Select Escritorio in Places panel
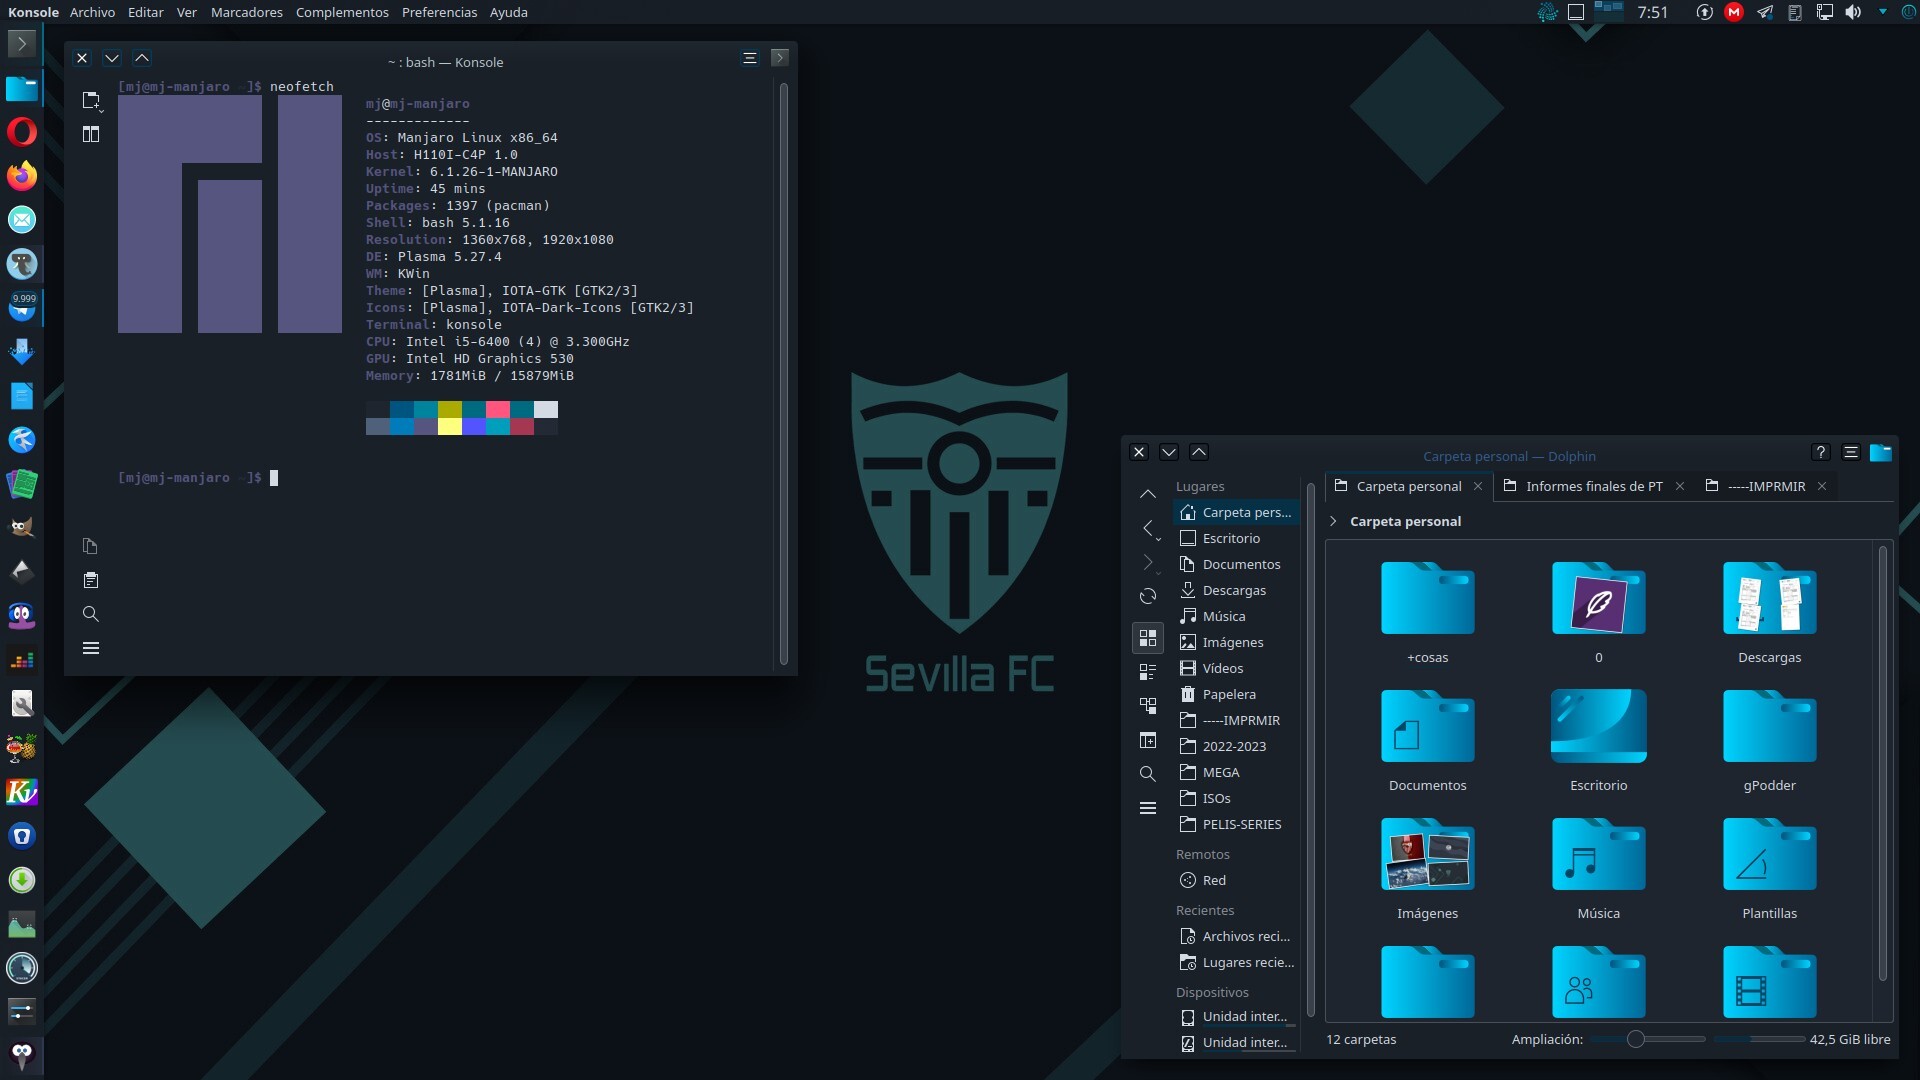The width and height of the screenshot is (1920, 1080). [1236, 538]
